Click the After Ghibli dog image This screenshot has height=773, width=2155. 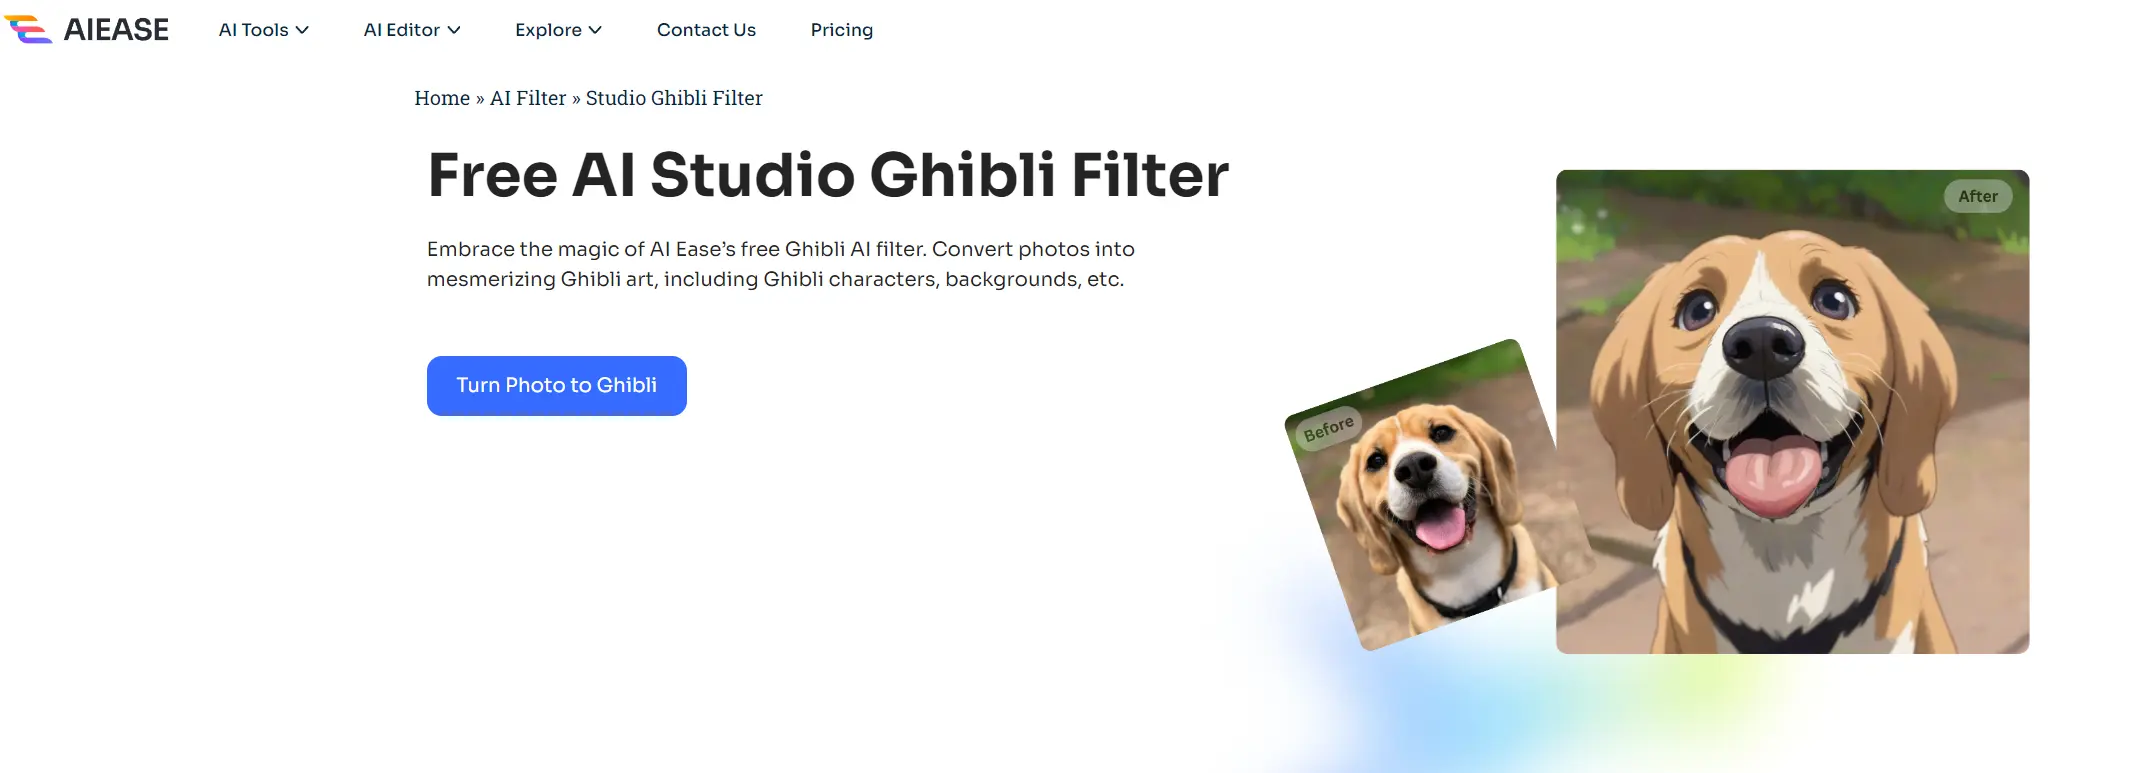[x=1793, y=412]
